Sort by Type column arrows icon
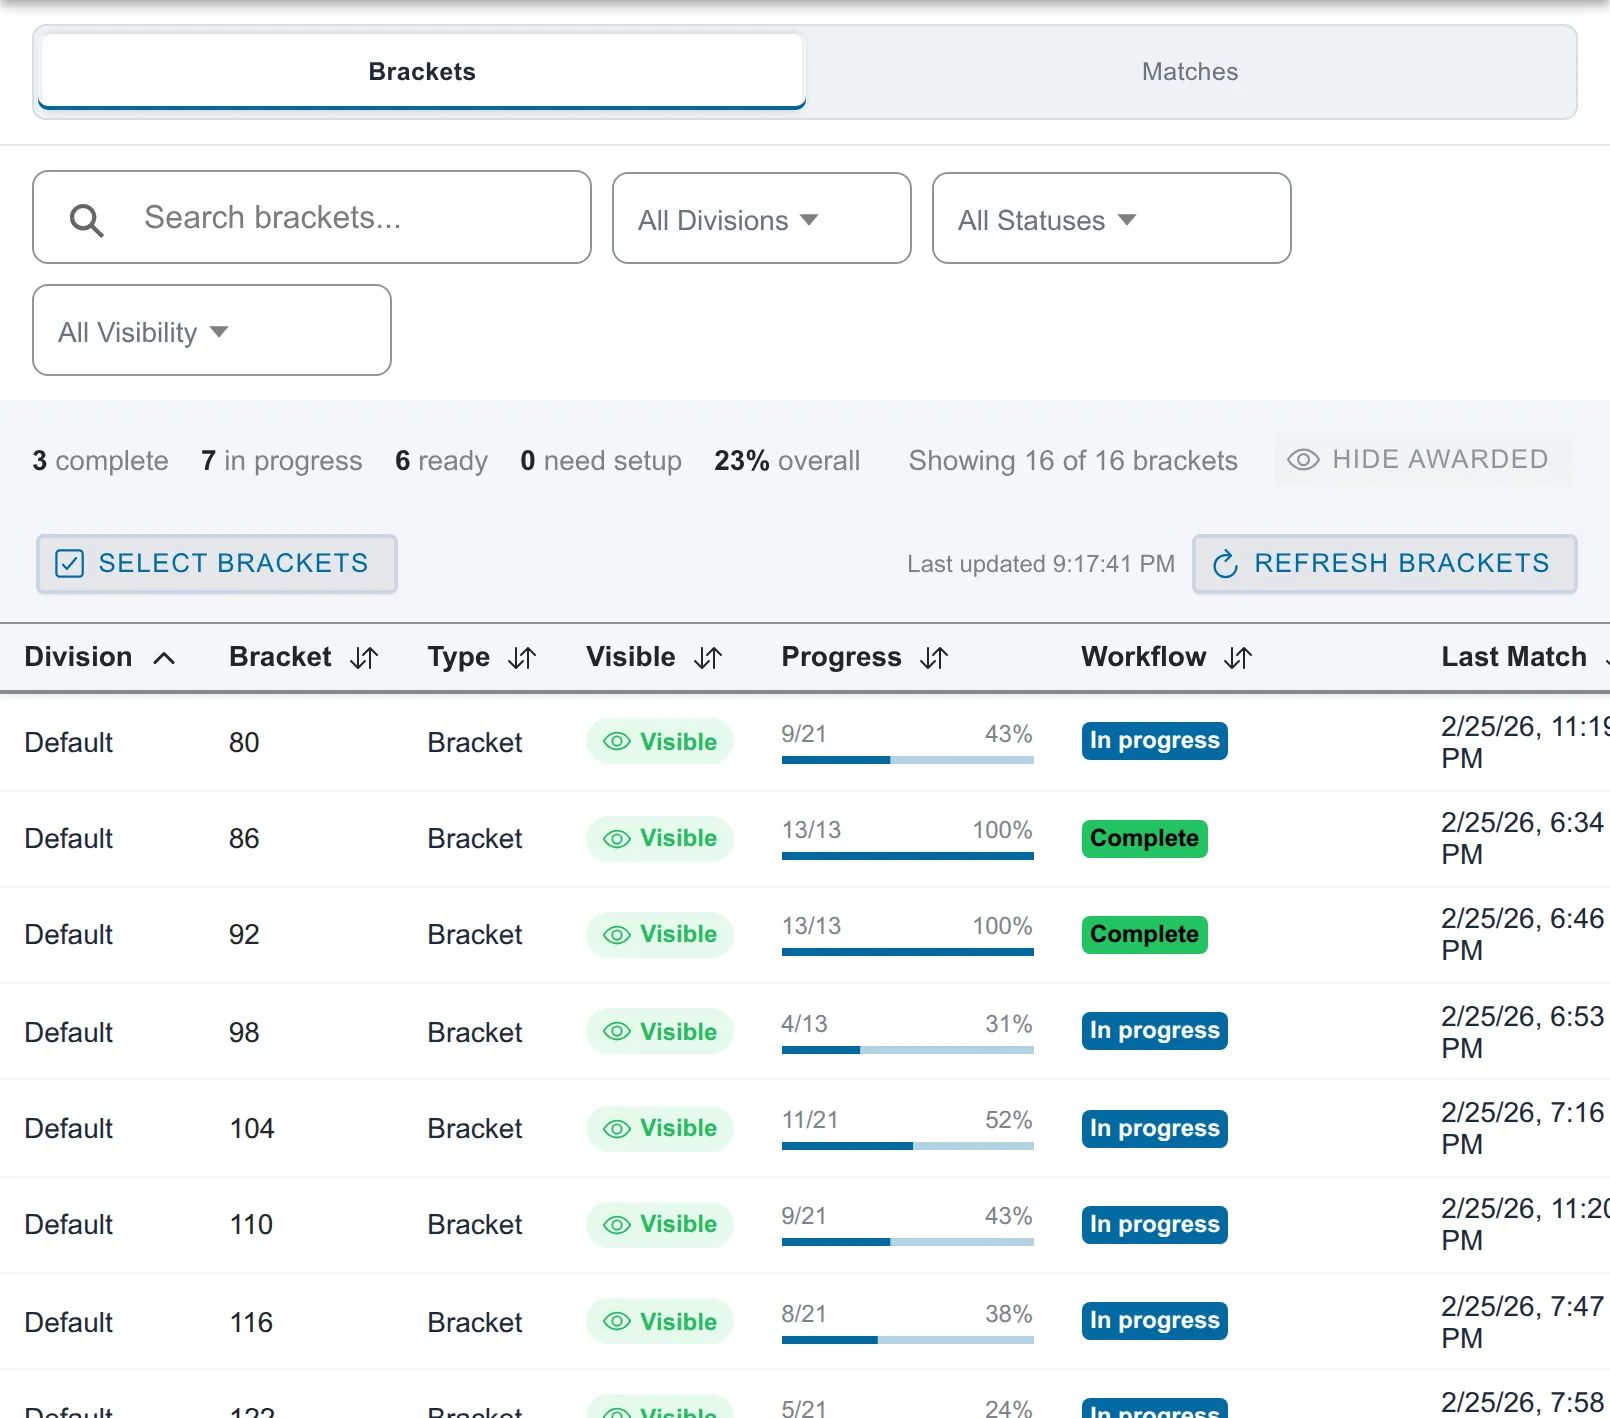 click(522, 658)
